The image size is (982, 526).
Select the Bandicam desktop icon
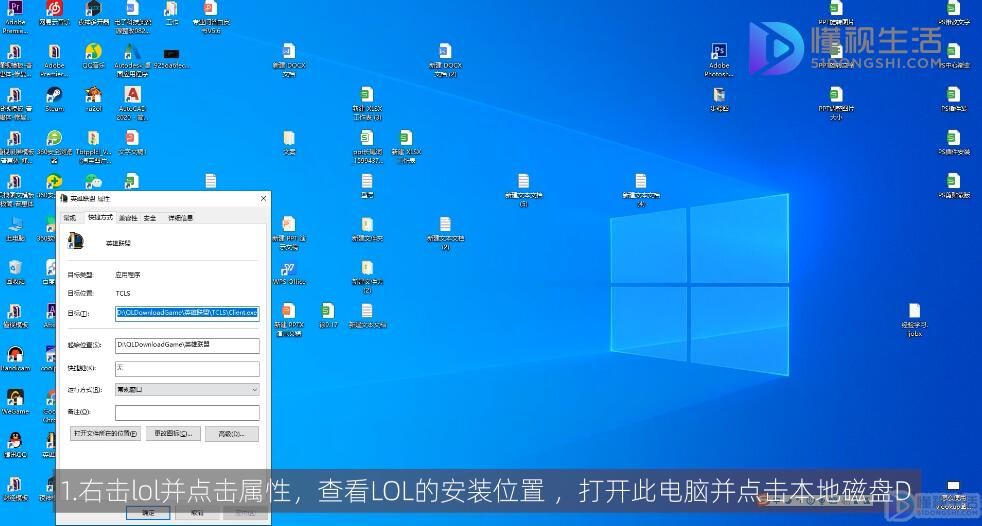coord(15,359)
